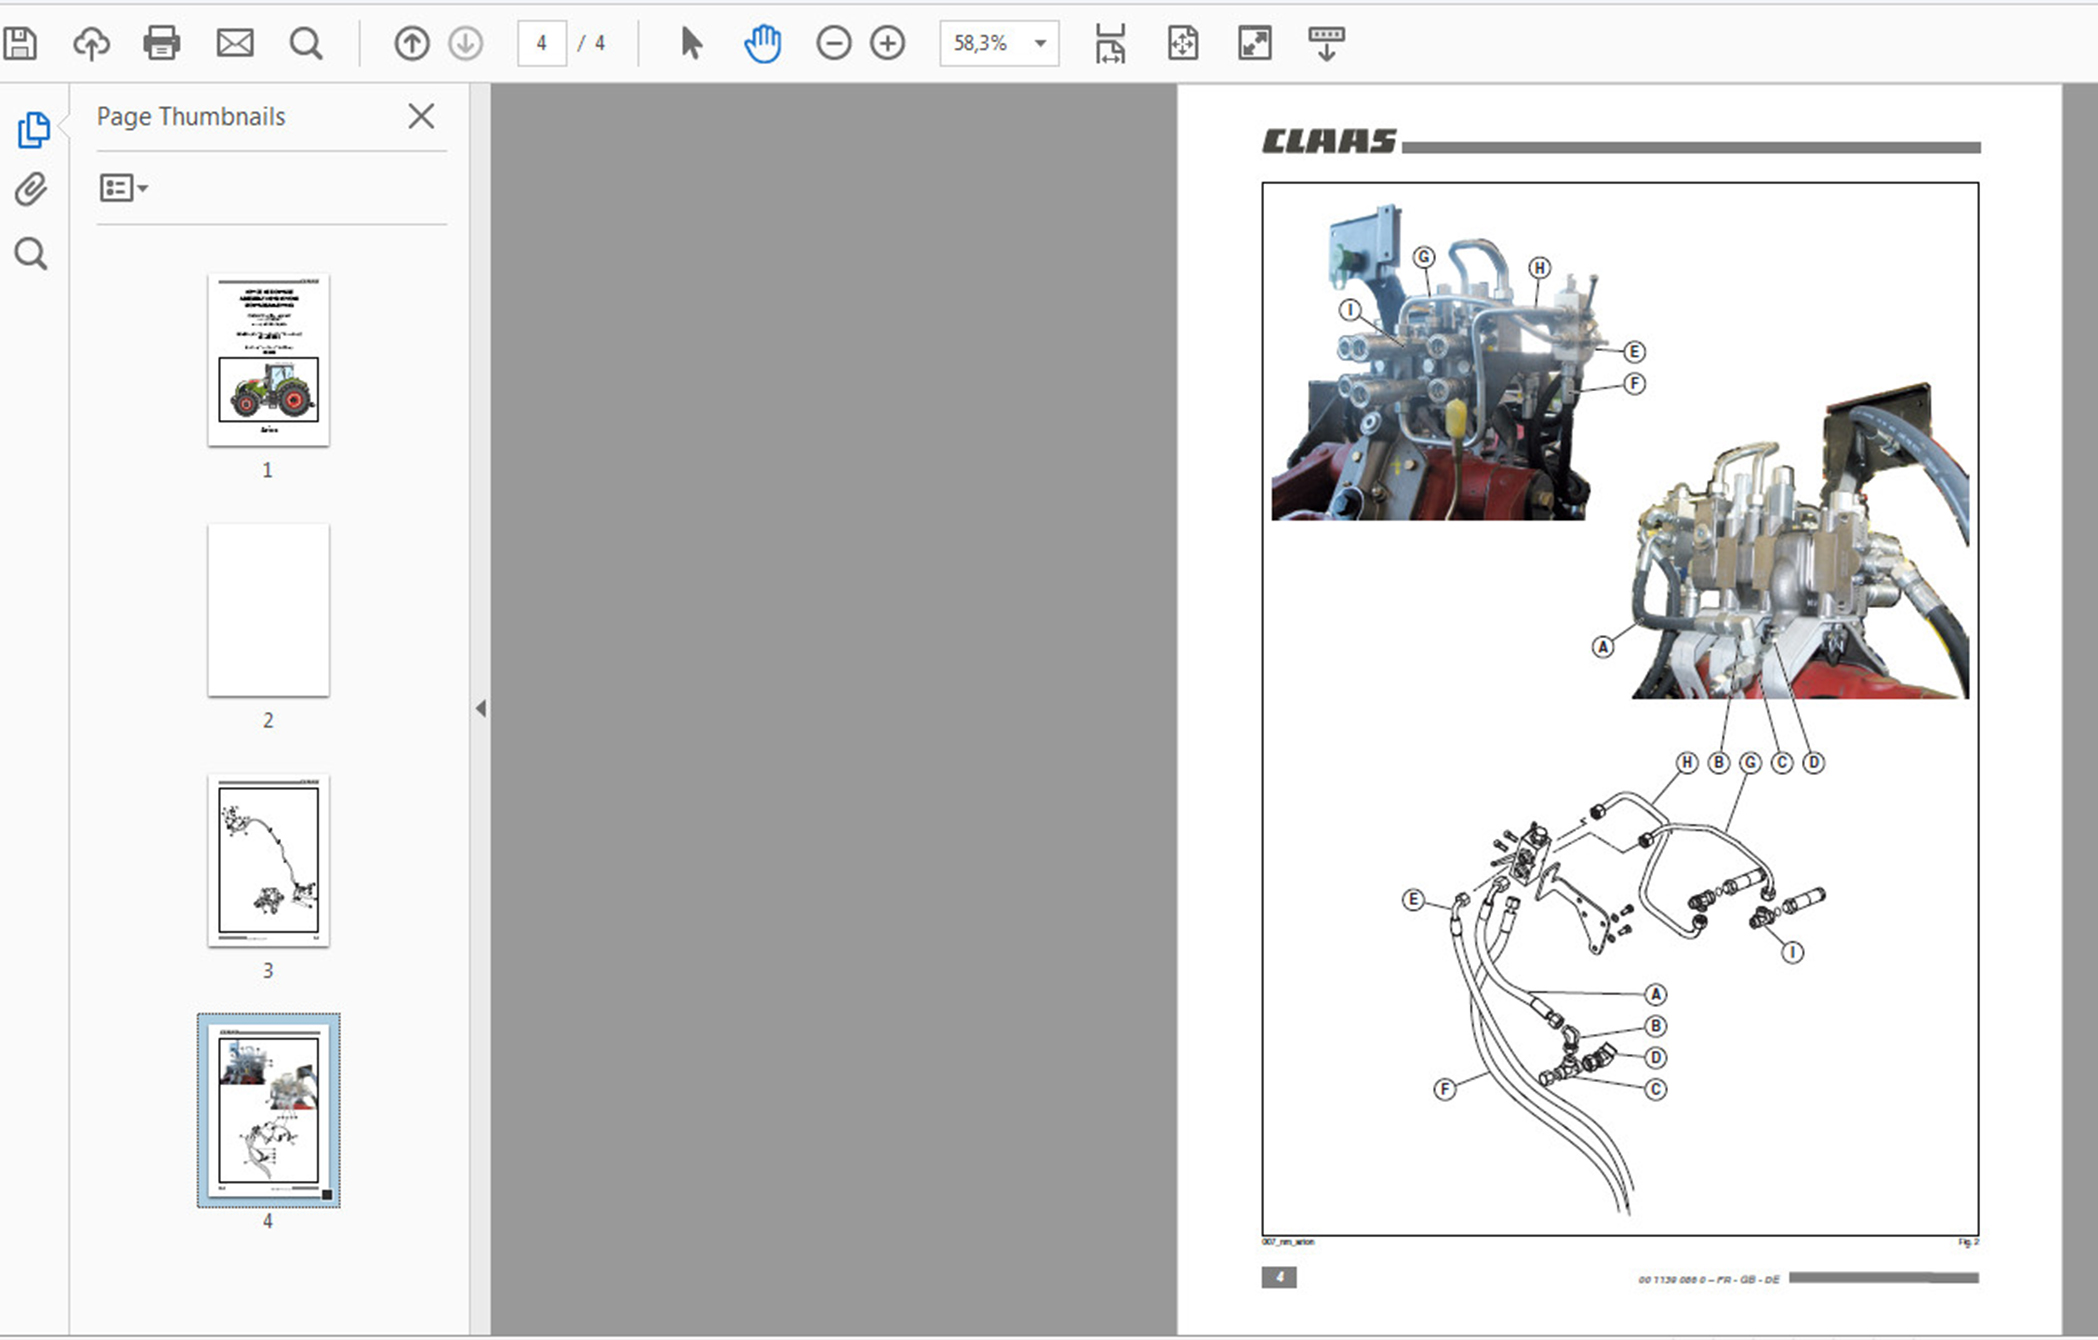
Task: Click the upload to cloud icon
Action: pyautogui.click(x=91, y=43)
